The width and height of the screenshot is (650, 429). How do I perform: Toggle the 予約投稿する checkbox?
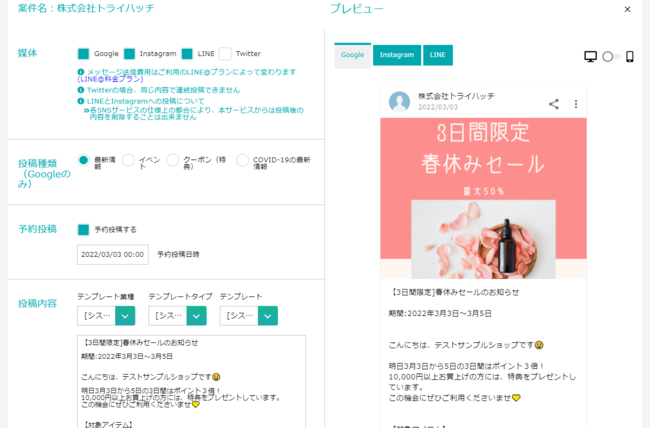[x=84, y=229]
